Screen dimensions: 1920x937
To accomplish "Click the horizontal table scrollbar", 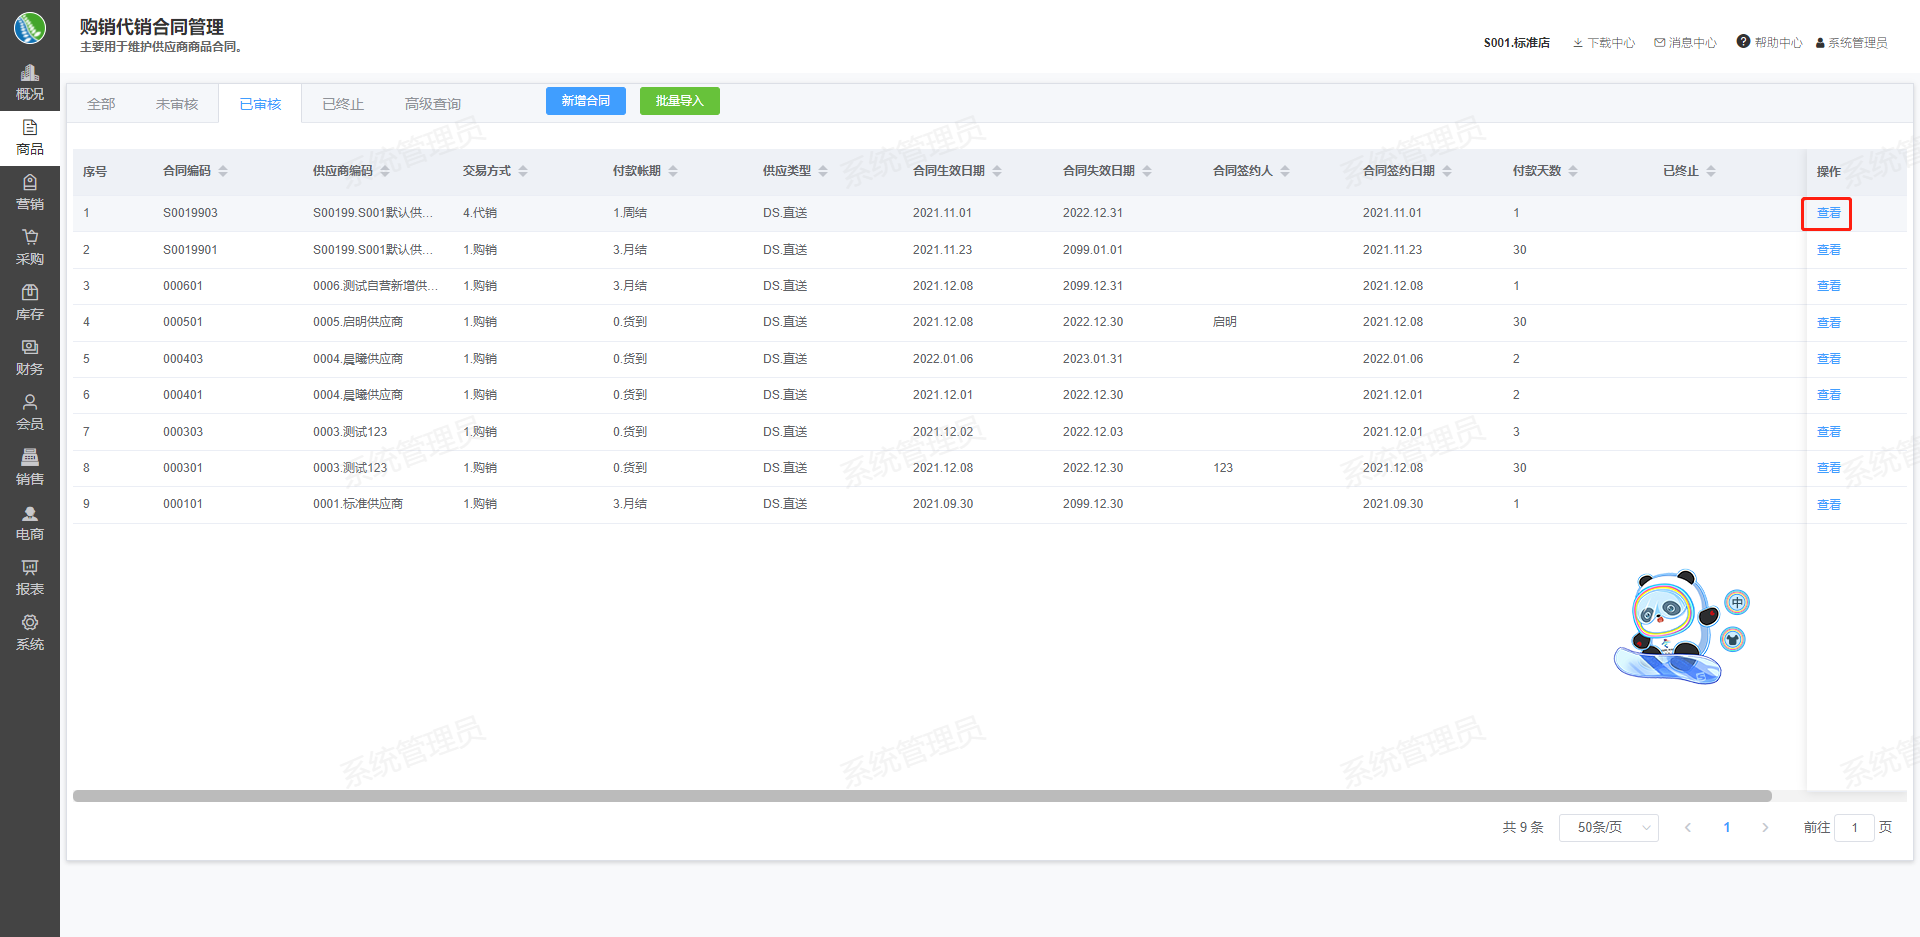I will tap(920, 796).
